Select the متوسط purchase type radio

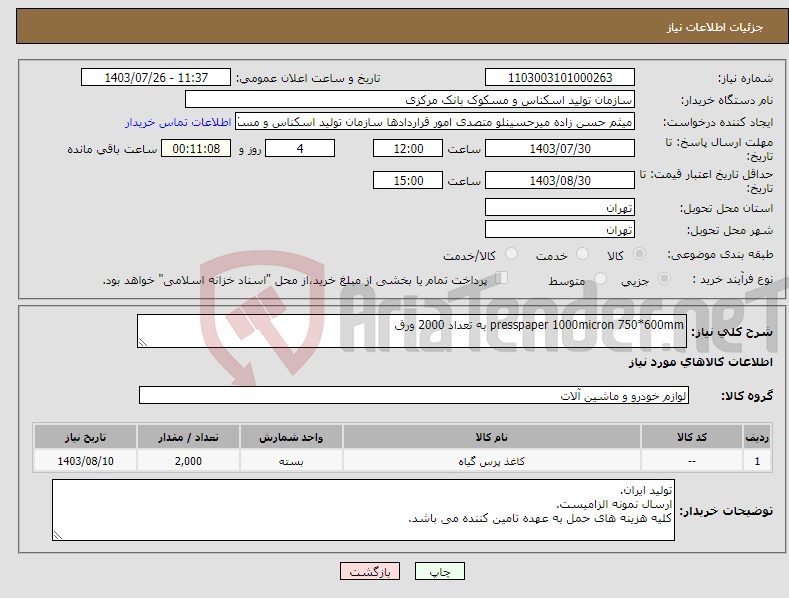click(x=600, y=278)
